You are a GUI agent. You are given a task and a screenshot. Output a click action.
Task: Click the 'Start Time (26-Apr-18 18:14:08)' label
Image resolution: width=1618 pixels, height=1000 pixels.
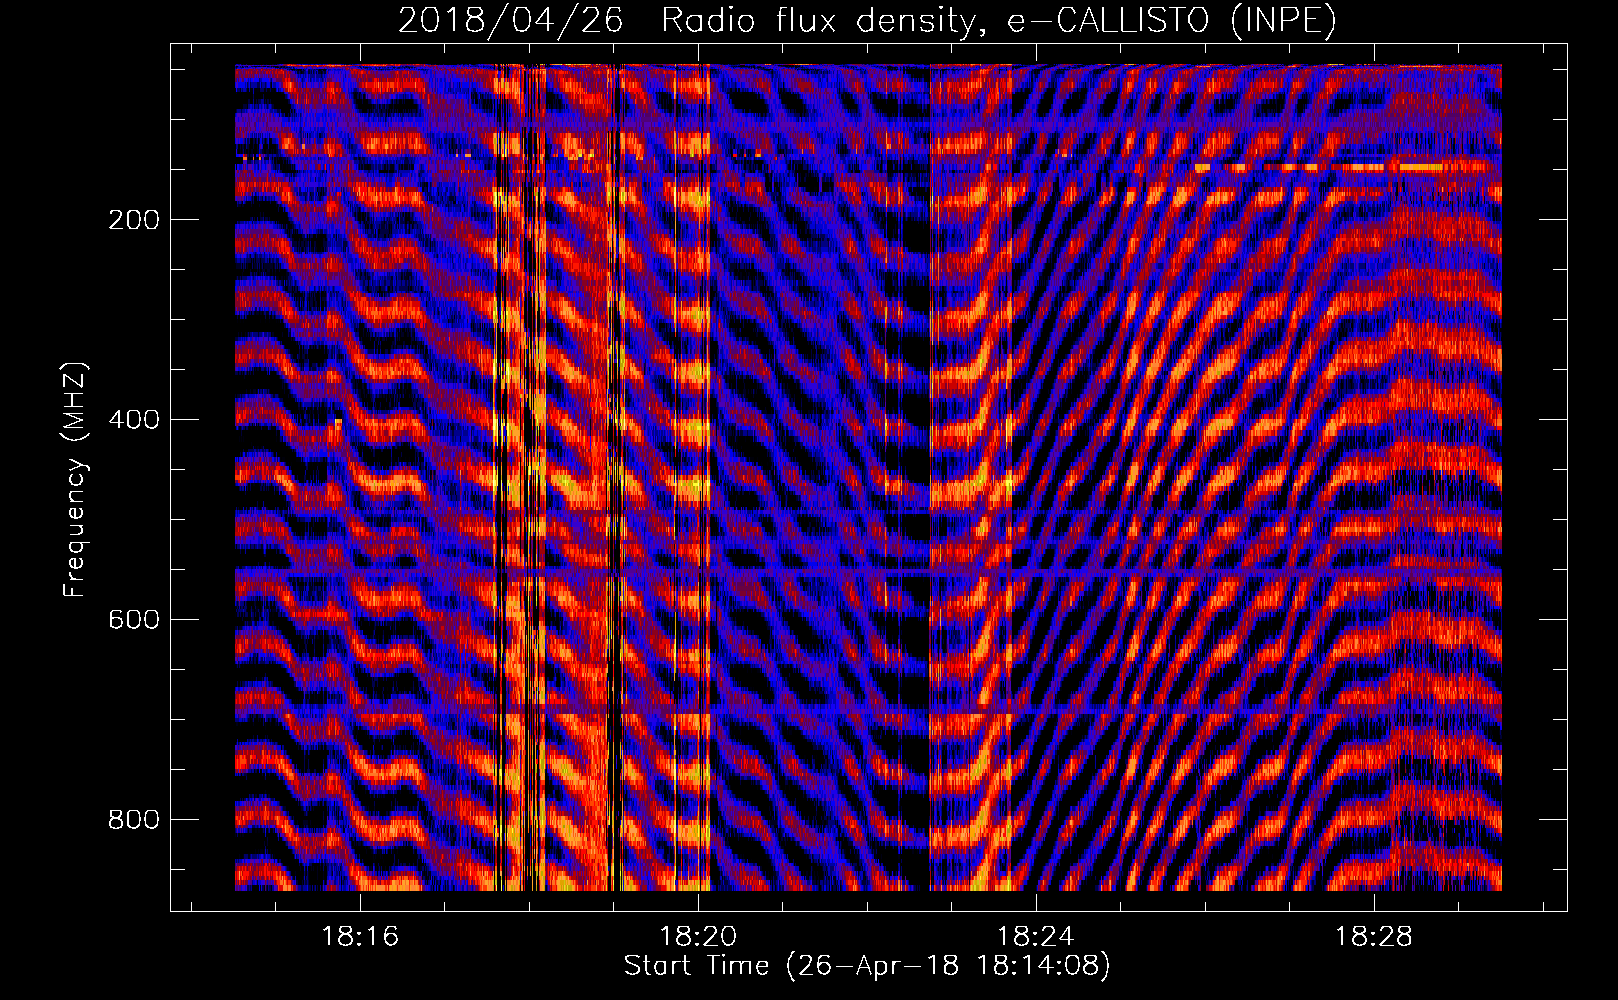(x=867, y=966)
